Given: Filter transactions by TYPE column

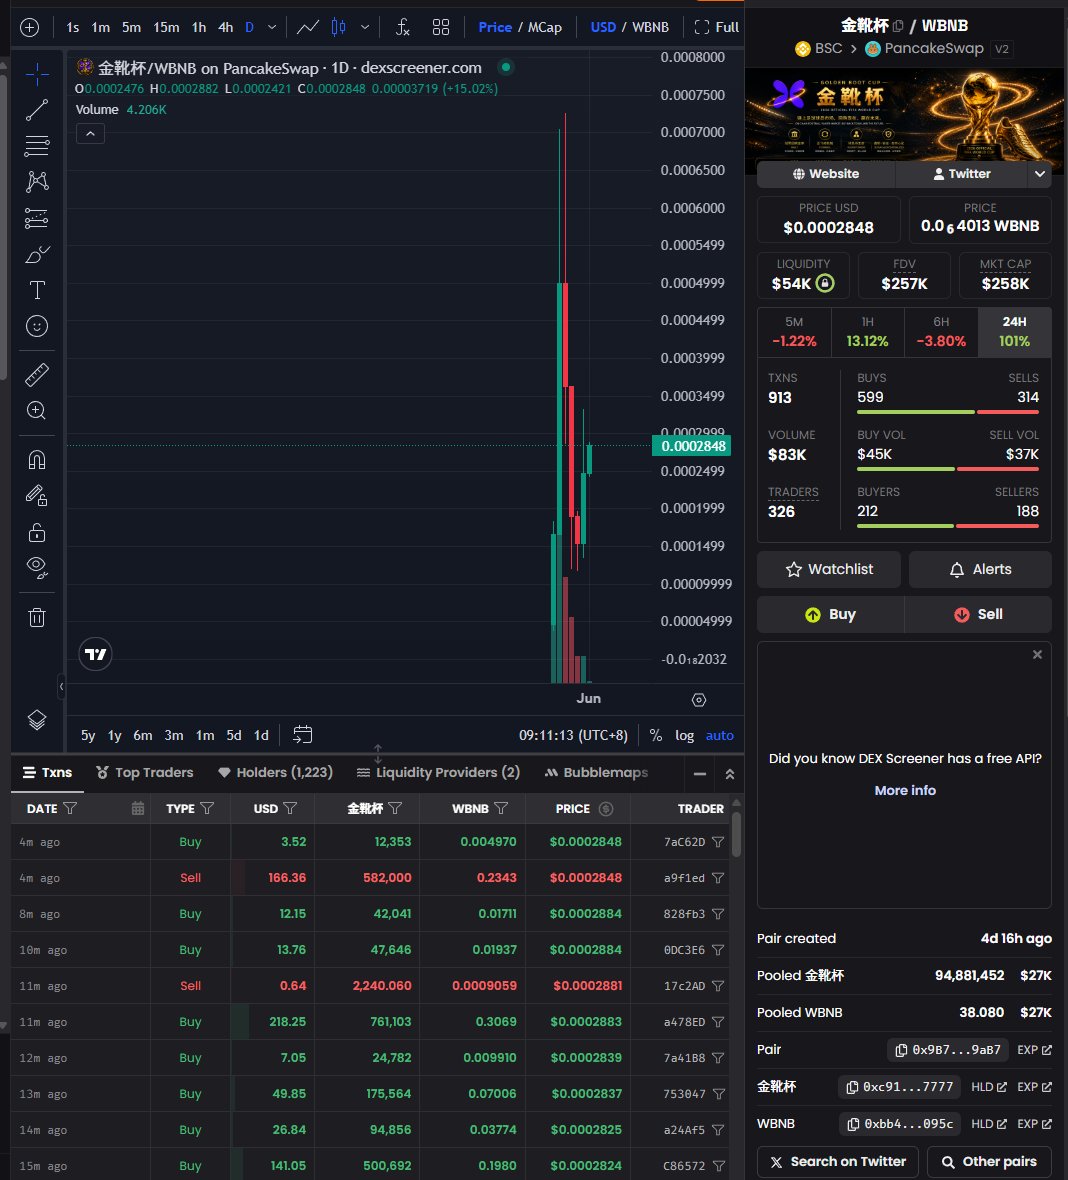Looking at the screenshot, I should click(x=207, y=808).
